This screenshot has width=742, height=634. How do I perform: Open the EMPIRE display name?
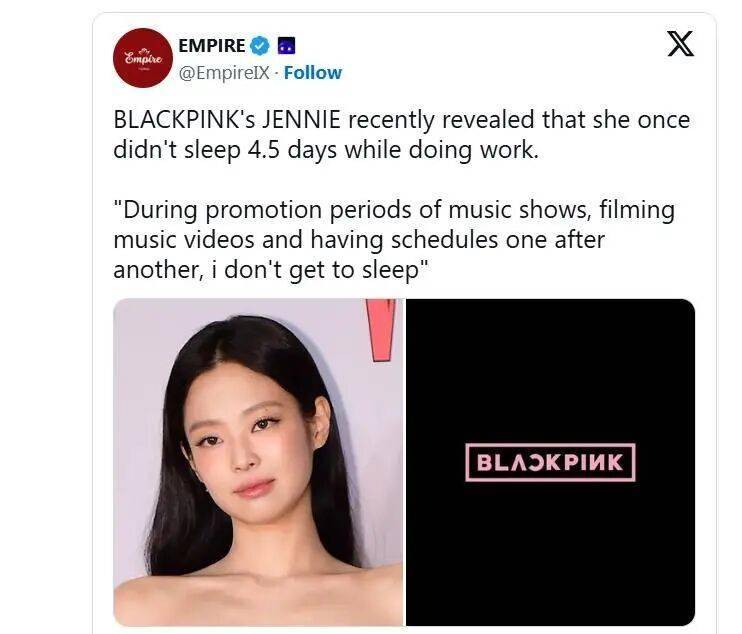pyautogui.click(x=212, y=45)
